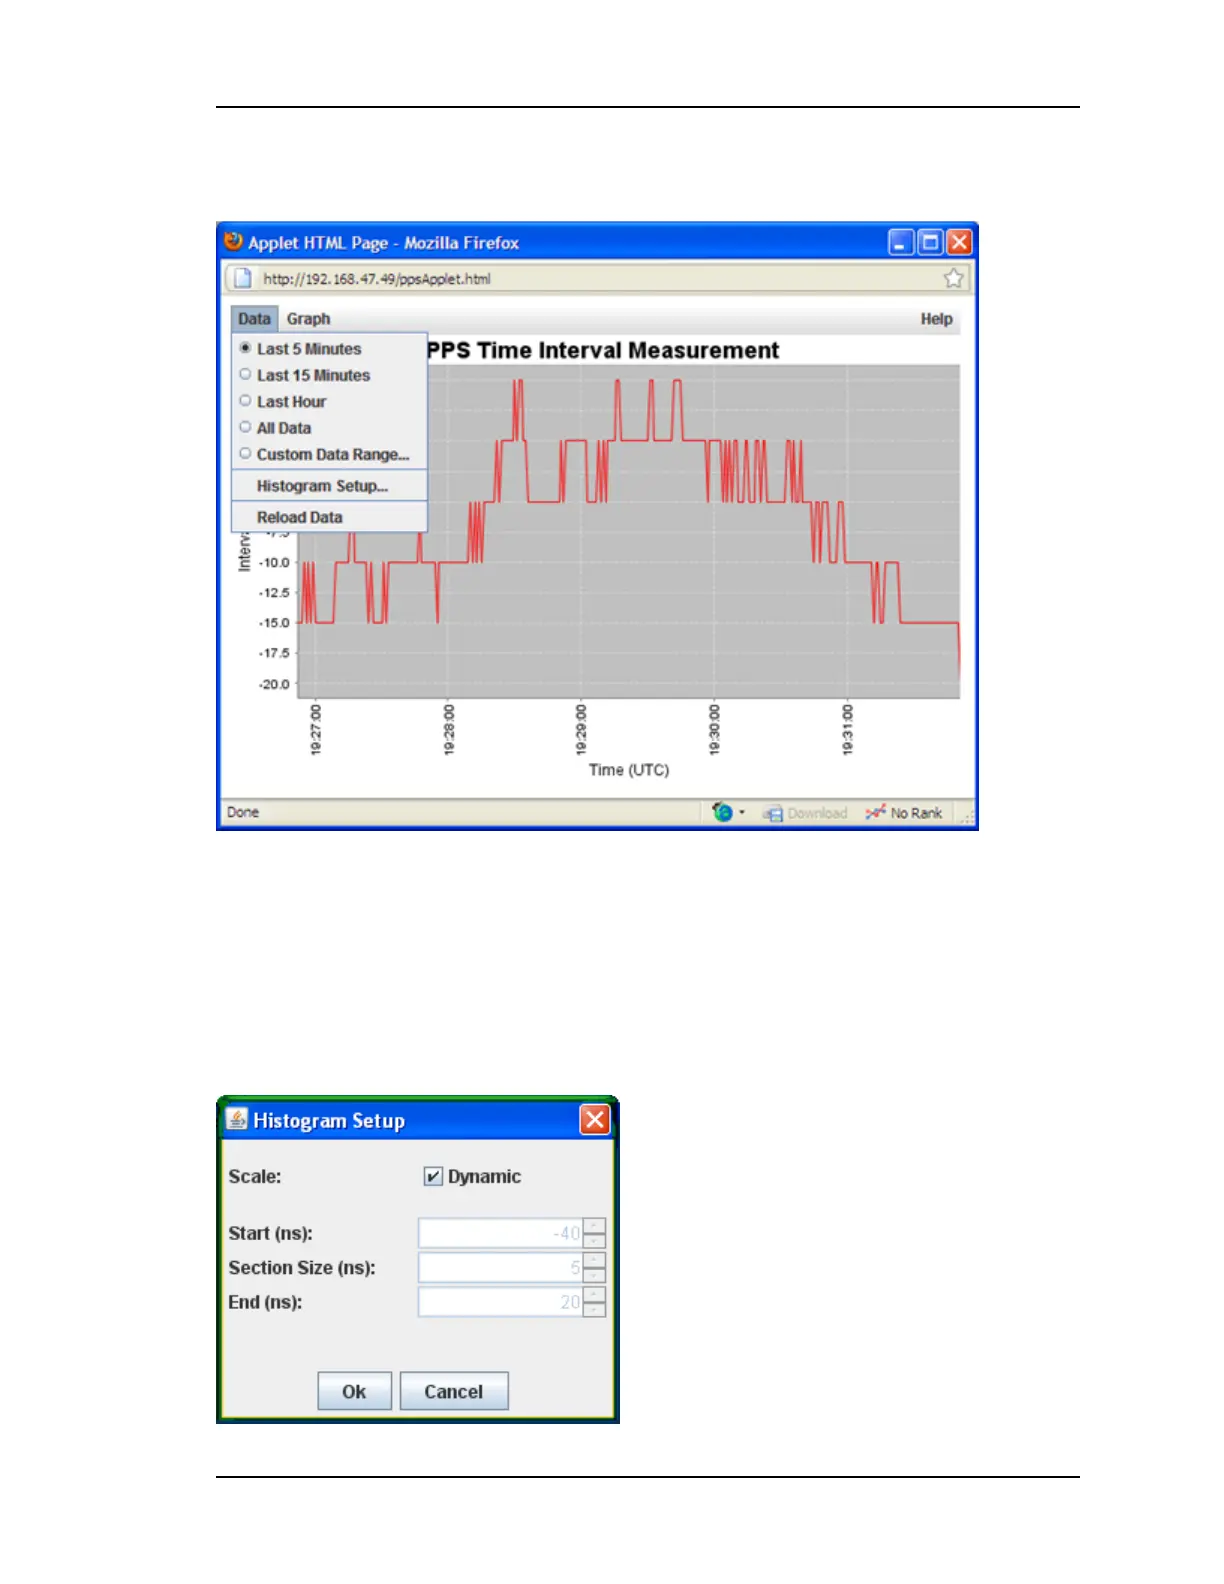The height and width of the screenshot is (1584, 1224).
Task: Click the -20.0 y-axis tick label
Action: coord(274,685)
